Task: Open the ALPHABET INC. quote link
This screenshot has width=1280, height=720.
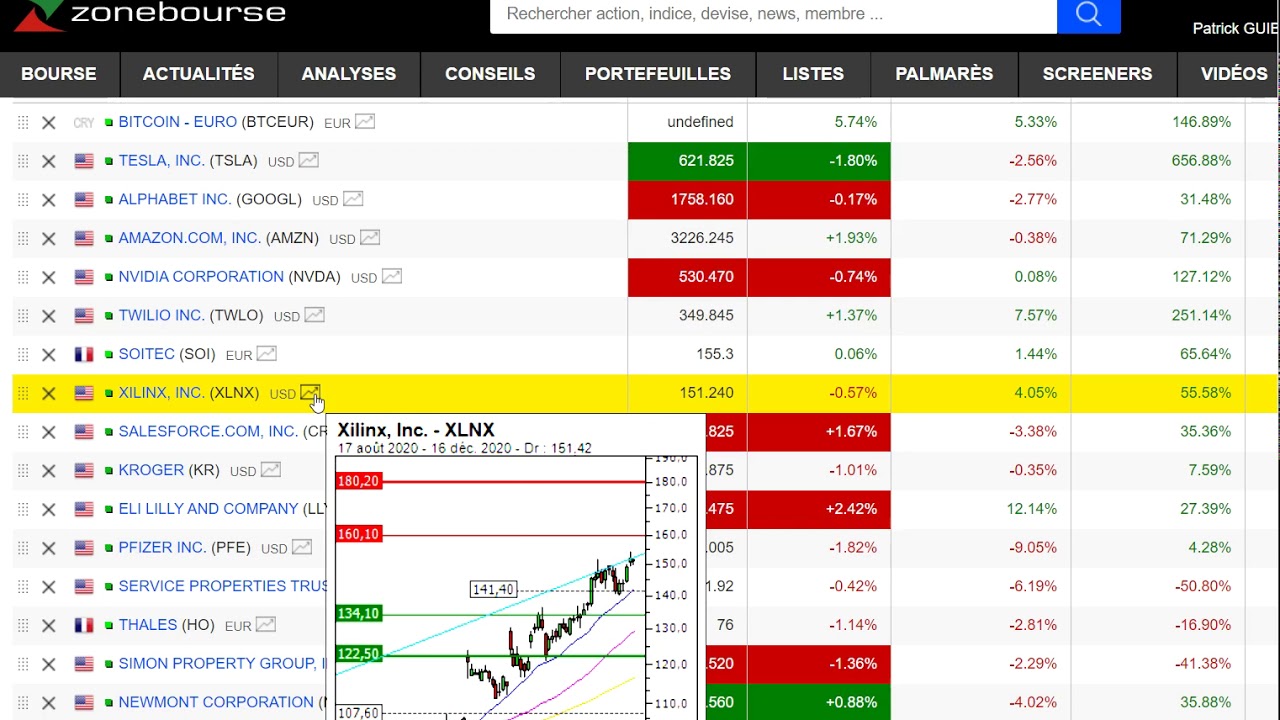Action: (x=175, y=199)
